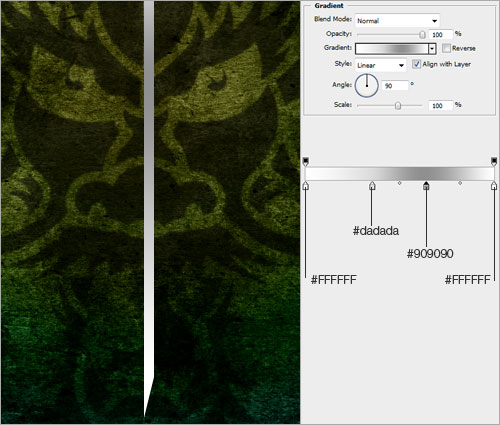Click the #dadada annotation text
The width and height of the screenshot is (500, 425).
[376, 231]
